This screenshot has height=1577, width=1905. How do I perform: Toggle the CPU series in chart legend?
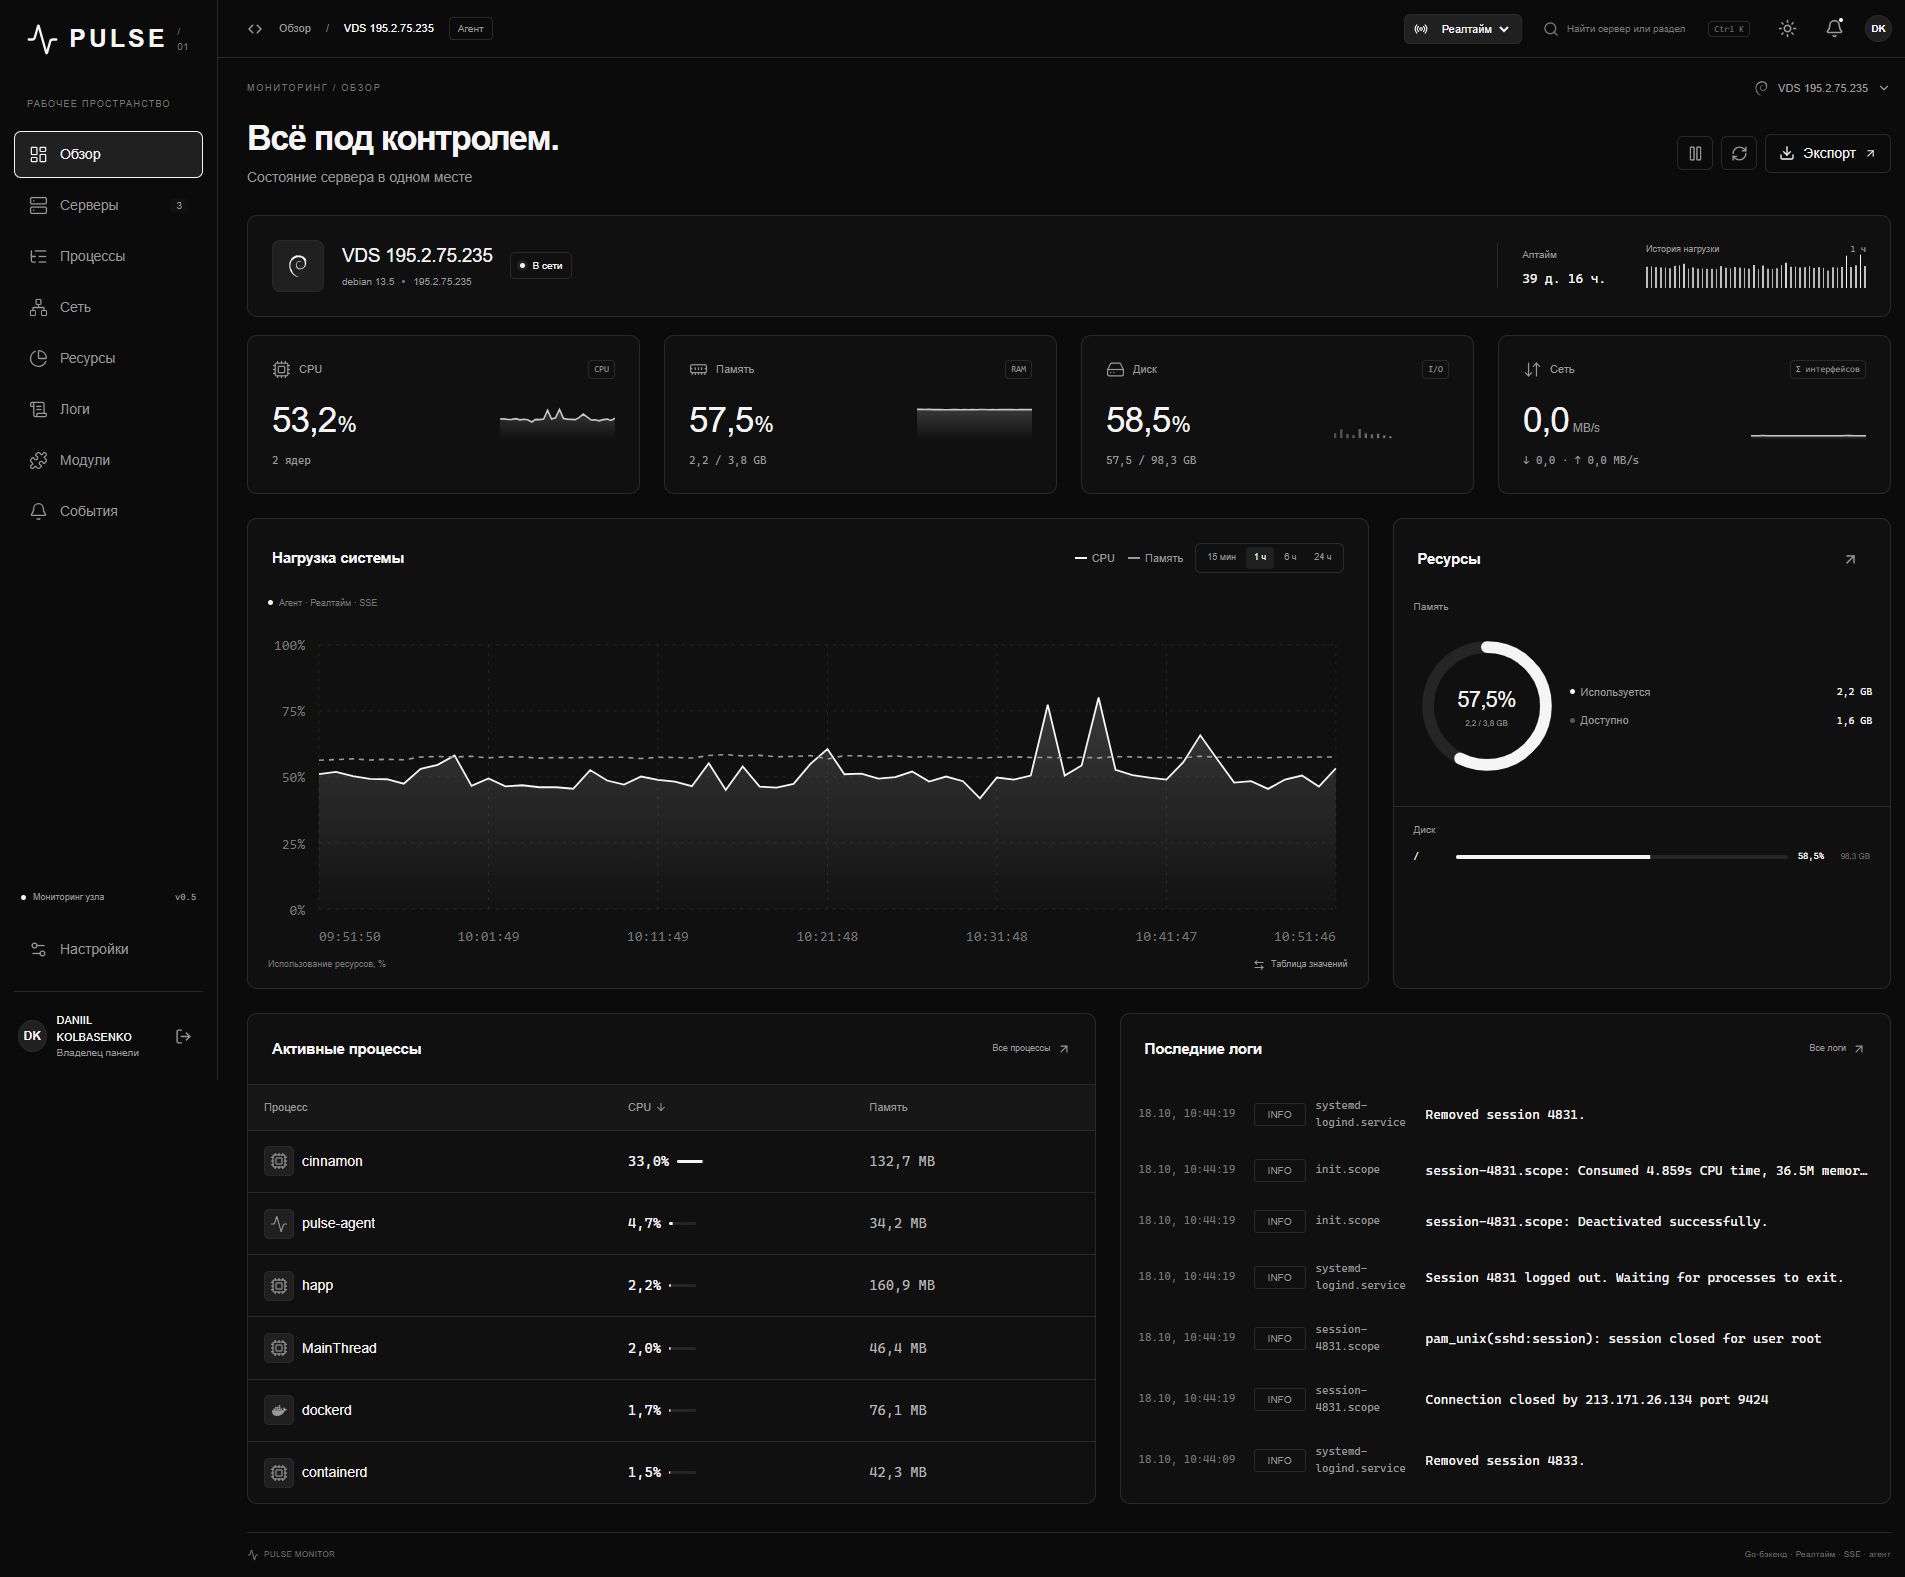(1095, 558)
